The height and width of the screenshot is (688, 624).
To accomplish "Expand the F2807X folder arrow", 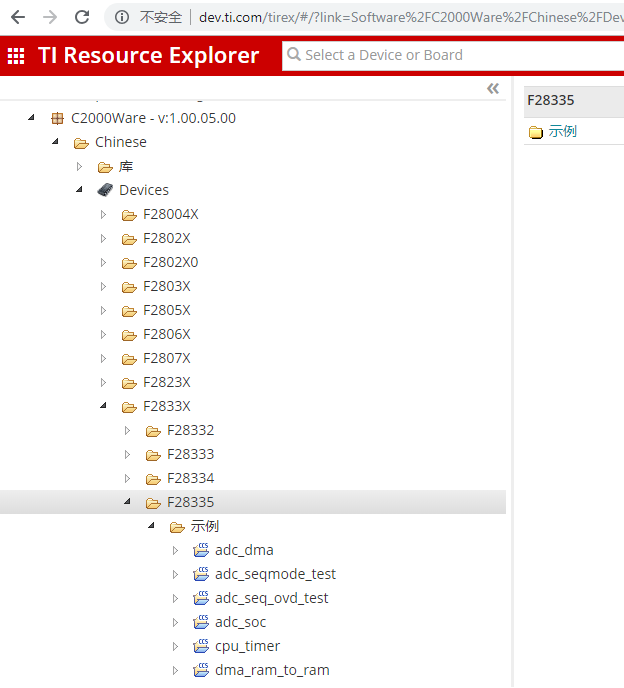I will point(103,358).
